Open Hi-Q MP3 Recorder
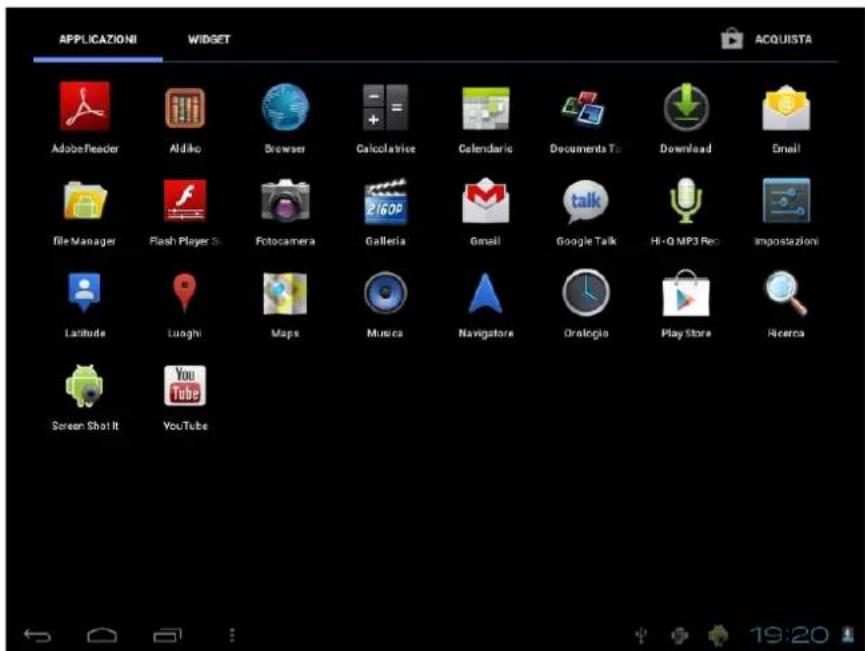This screenshot has width=865, height=651. tap(686, 200)
